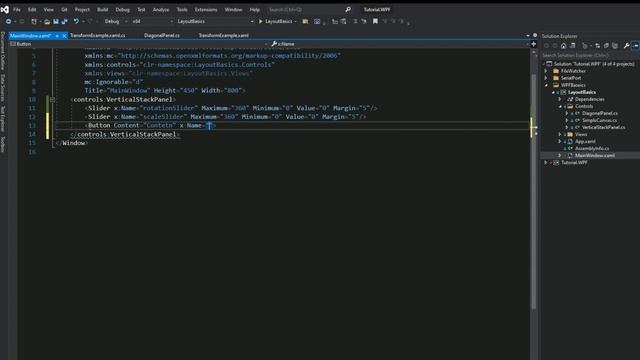The image size is (640, 360).
Task: Click the Properties wrench in Solution Explorer
Action: (x=627, y=46)
